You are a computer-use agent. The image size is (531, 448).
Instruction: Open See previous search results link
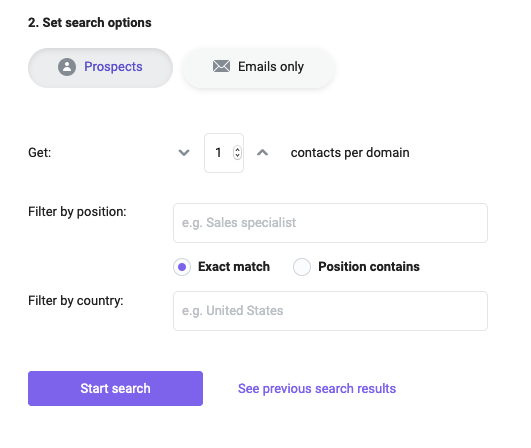coord(317,388)
